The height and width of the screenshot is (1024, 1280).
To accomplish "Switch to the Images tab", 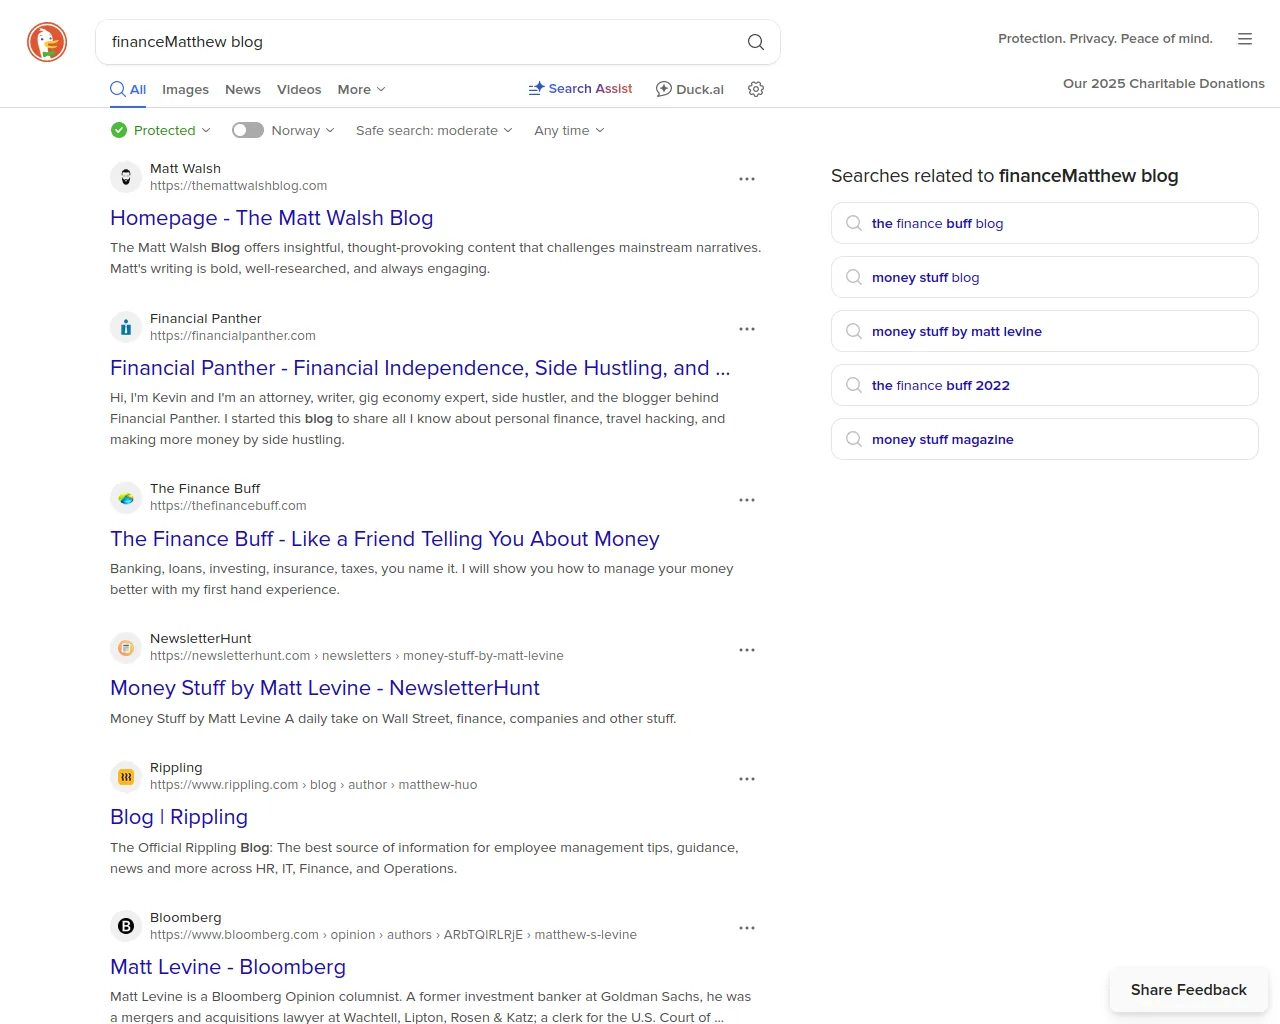I will pos(186,89).
